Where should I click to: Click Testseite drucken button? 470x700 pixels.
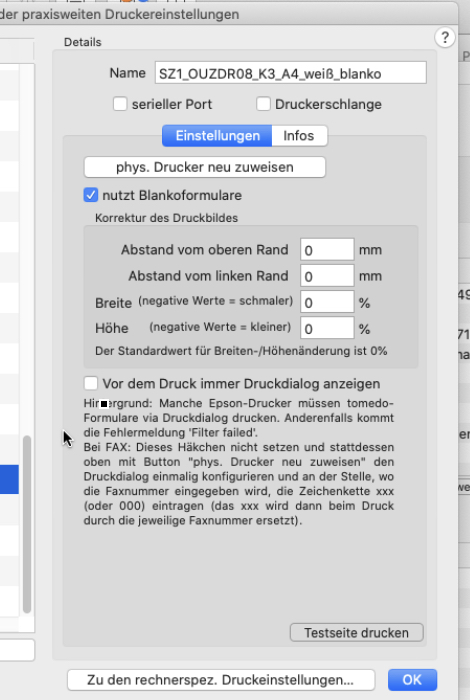357,633
